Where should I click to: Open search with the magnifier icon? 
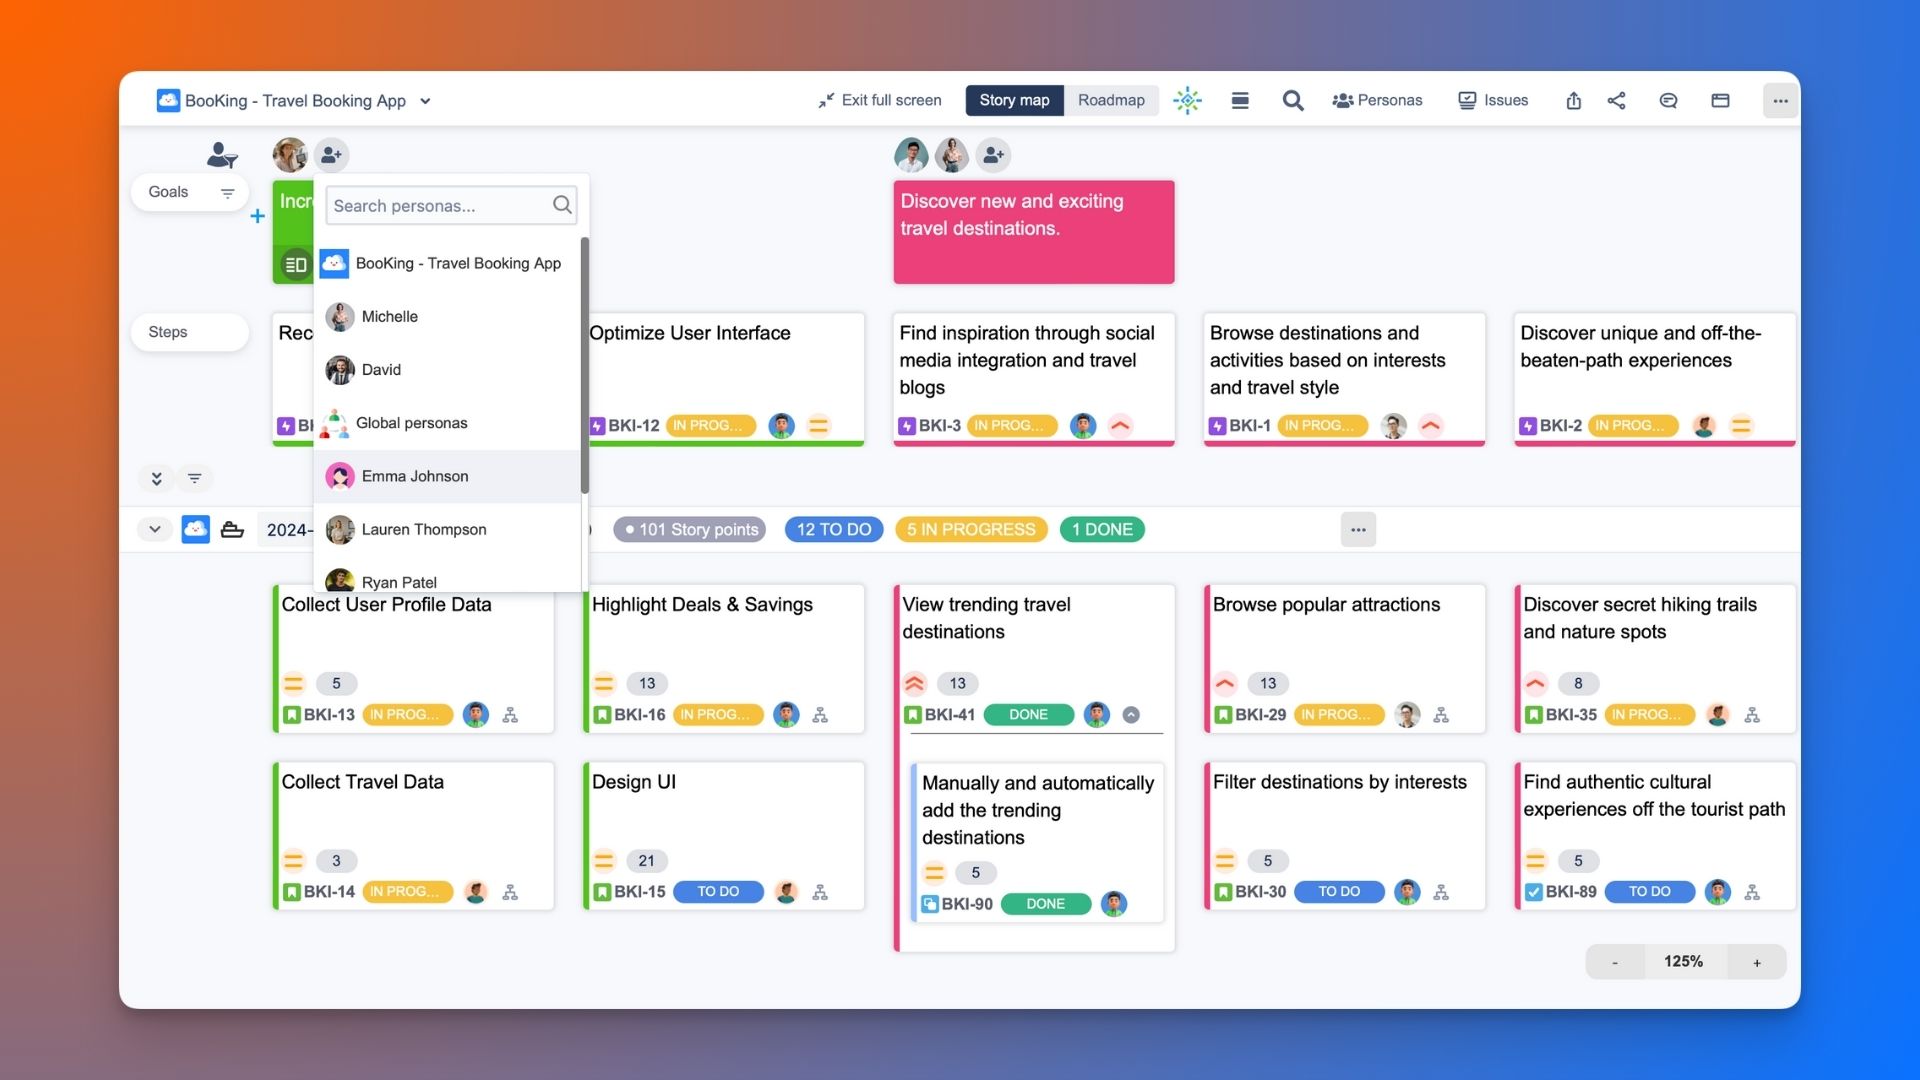pos(1292,100)
